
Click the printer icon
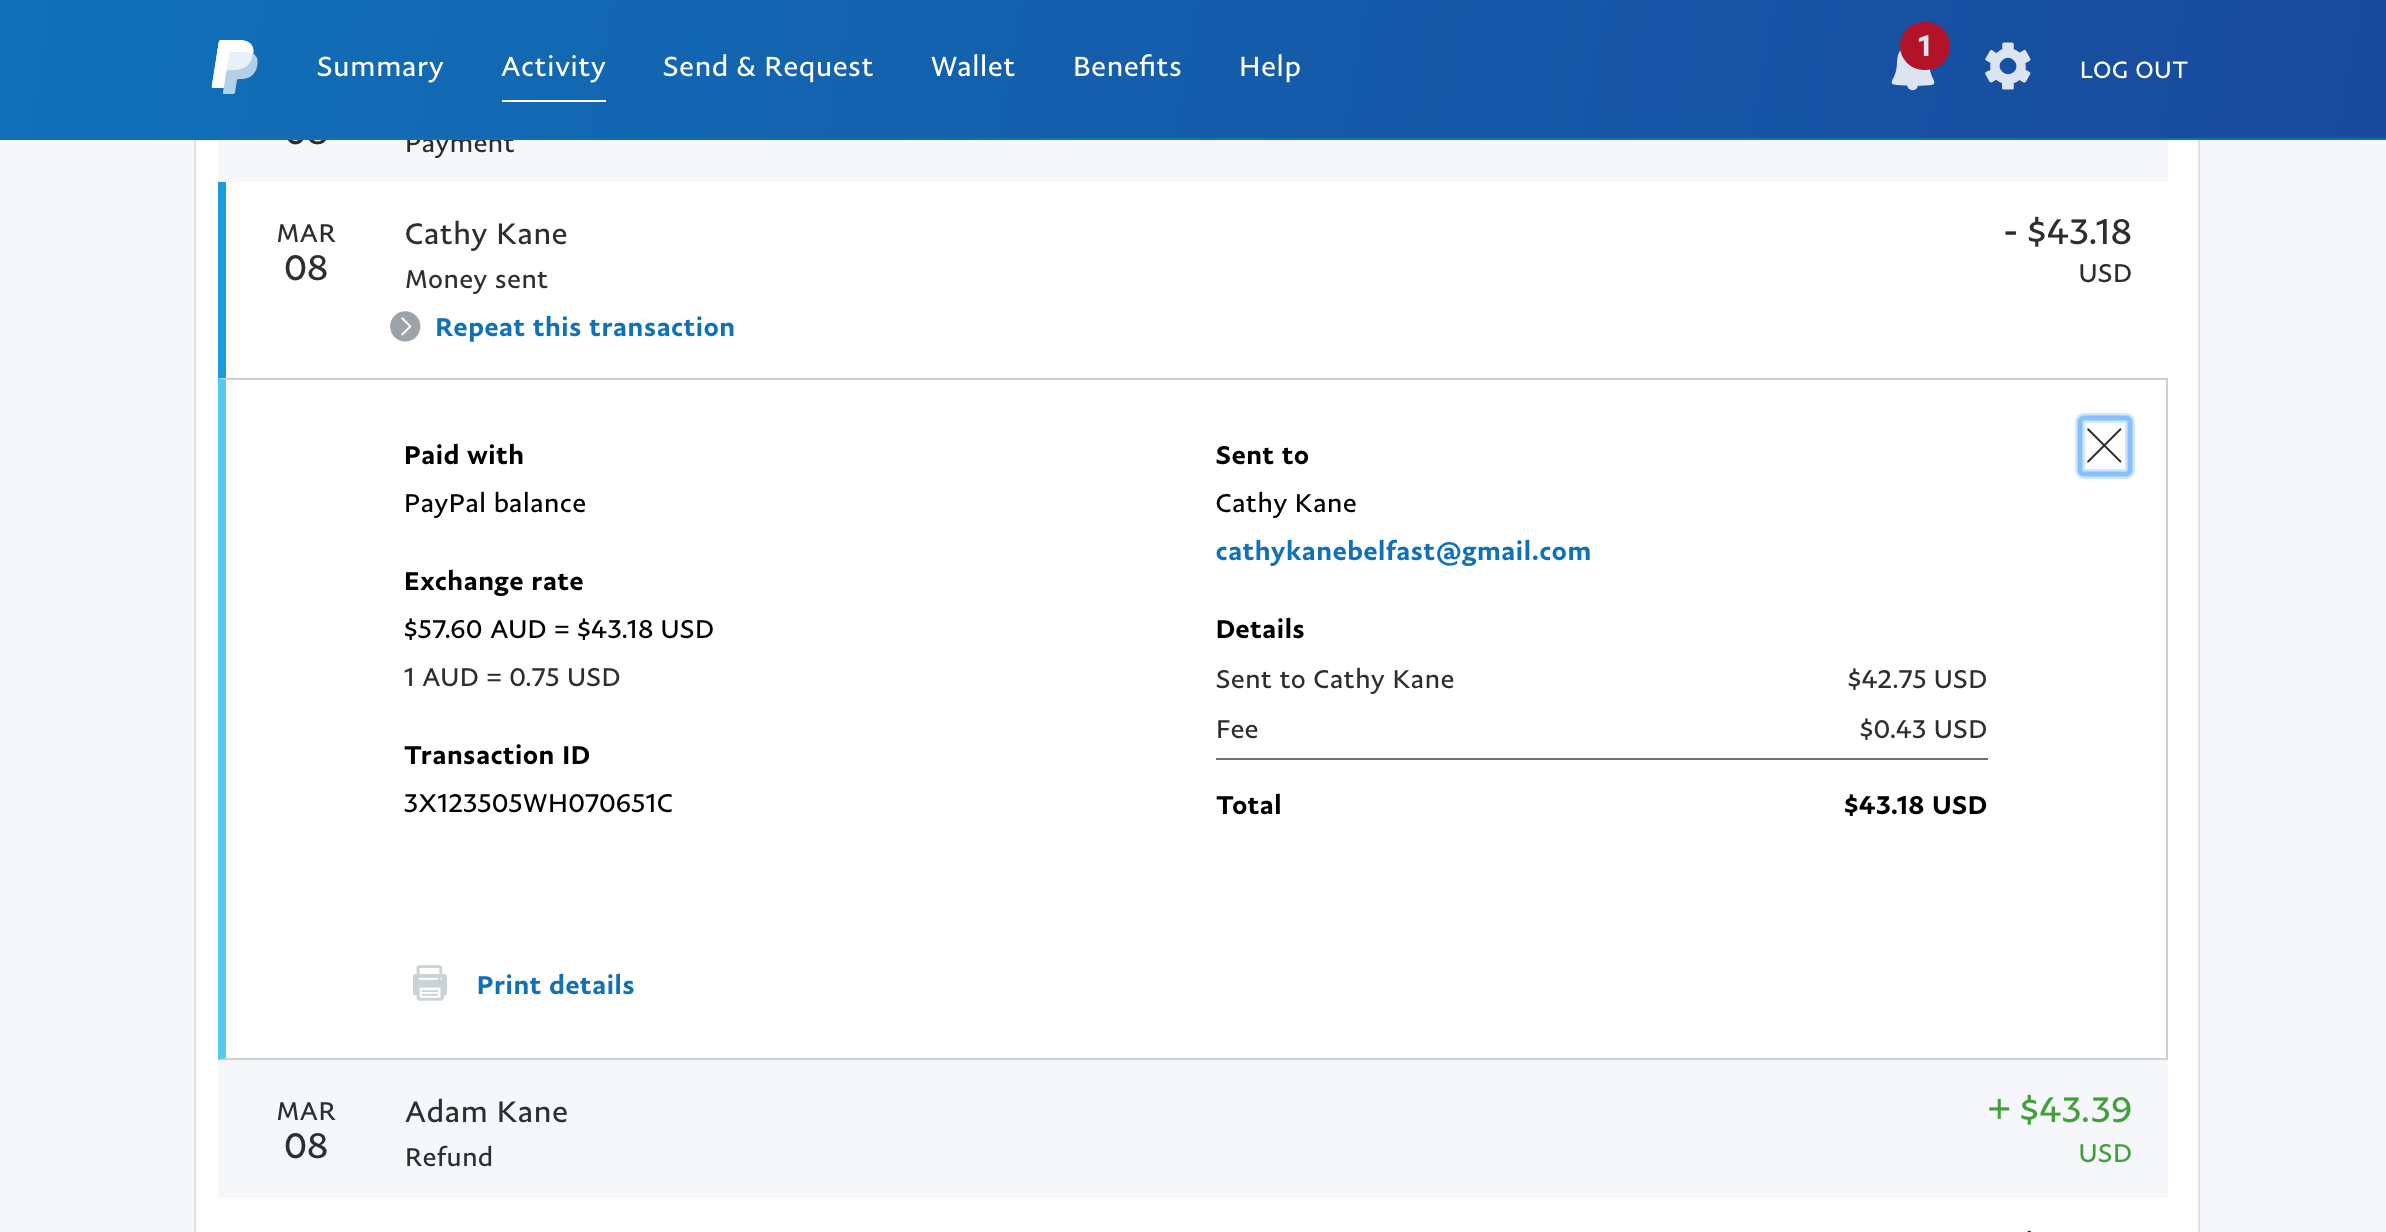point(430,984)
